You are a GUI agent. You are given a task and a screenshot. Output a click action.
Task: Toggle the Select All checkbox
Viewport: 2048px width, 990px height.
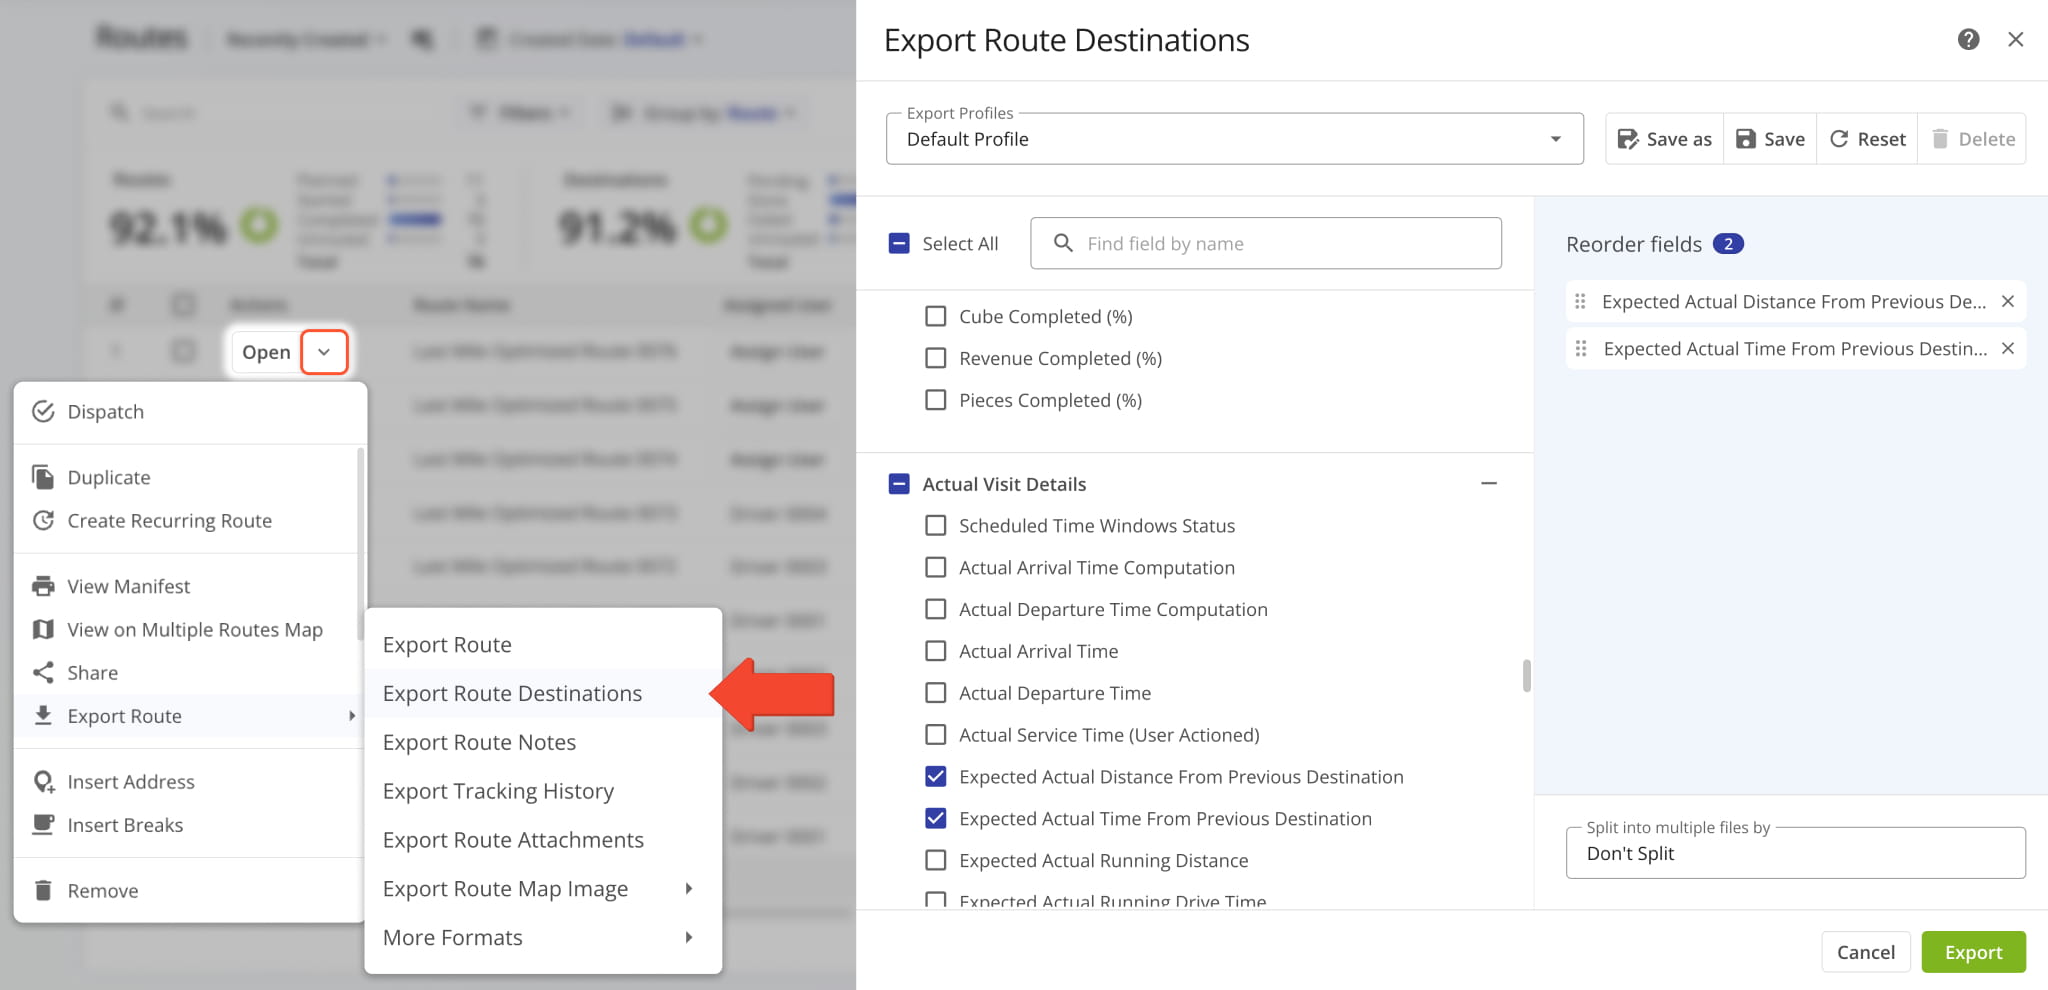coord(899,243)
